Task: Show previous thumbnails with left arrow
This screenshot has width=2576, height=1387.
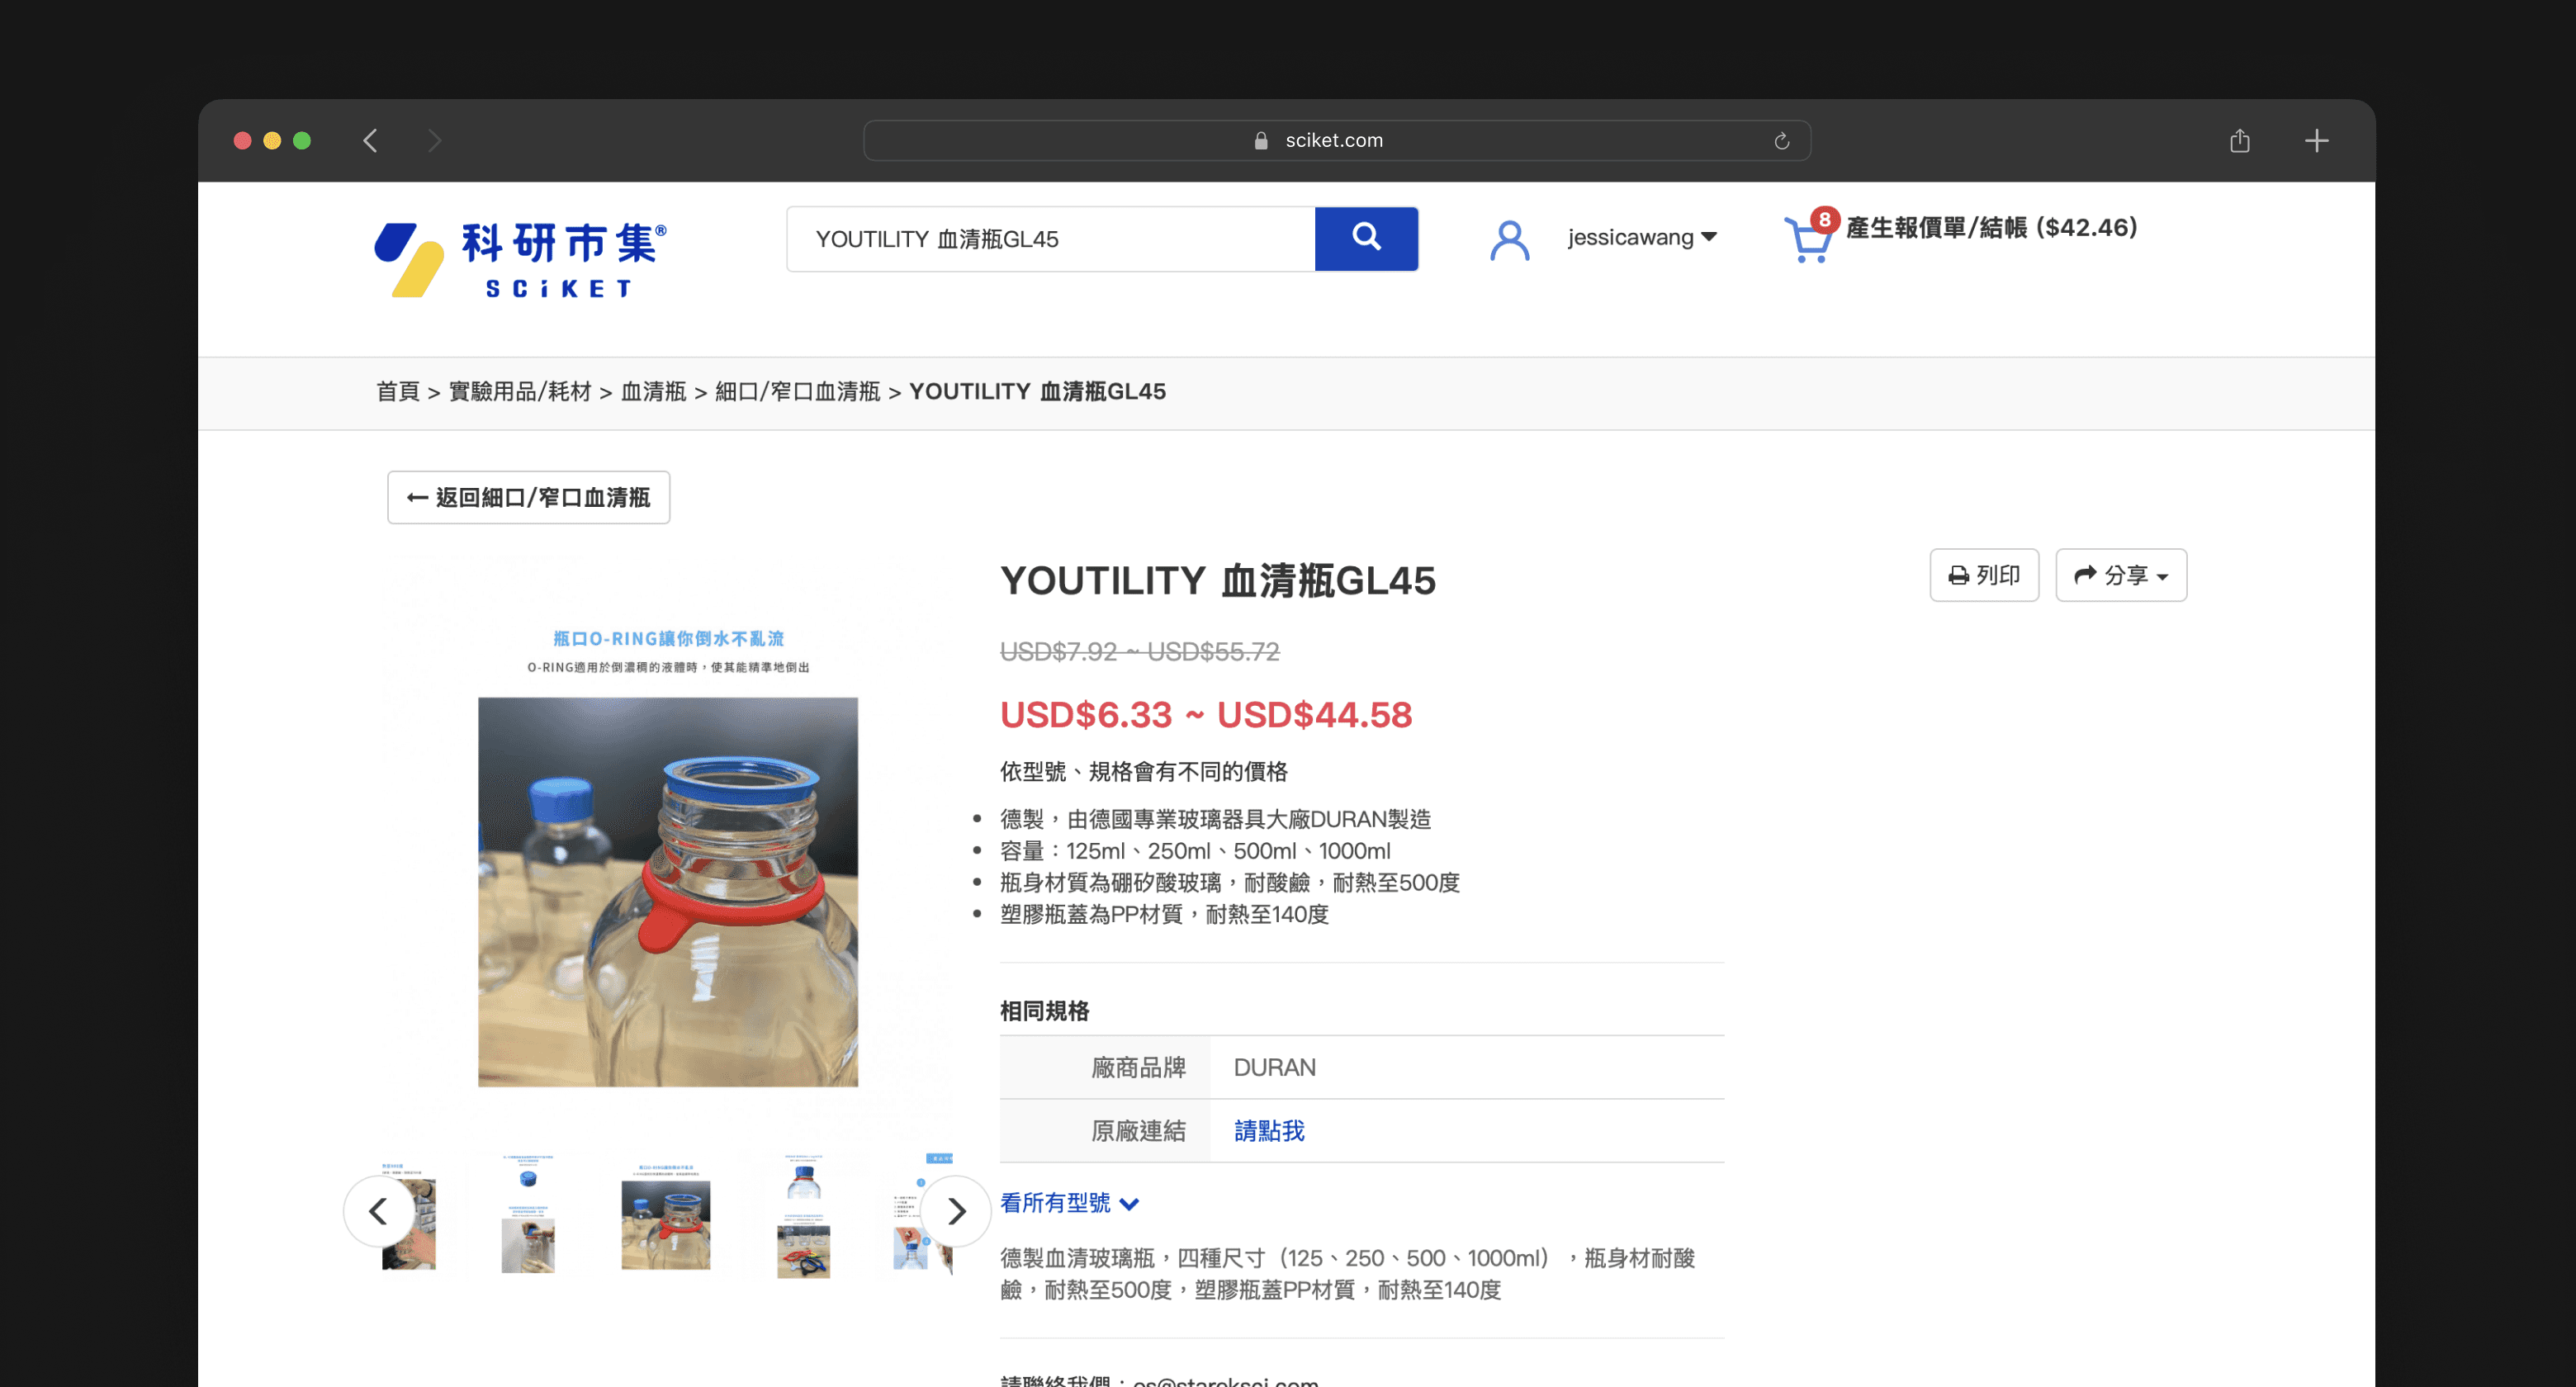Action: (378, 1211)
